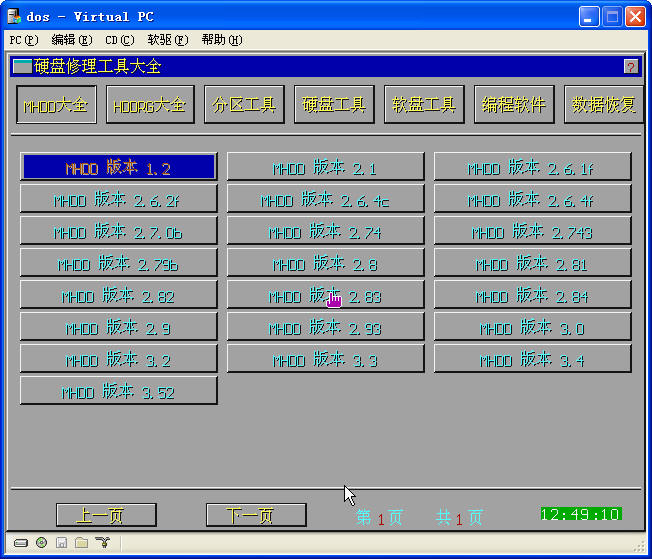Launch MHDD 版本 2.7.0b
This screenshot has width=652, height=559.
[x=119, y=231]
